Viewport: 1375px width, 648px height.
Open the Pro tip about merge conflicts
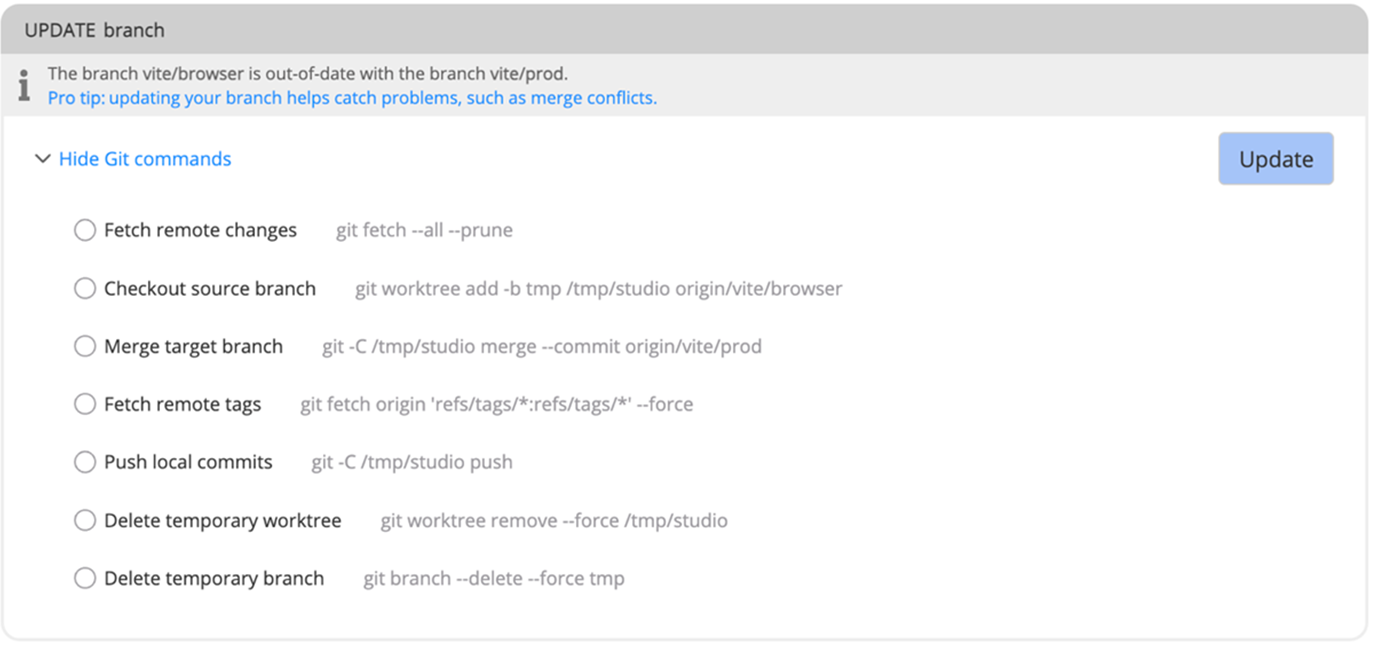tap(352, 97)
